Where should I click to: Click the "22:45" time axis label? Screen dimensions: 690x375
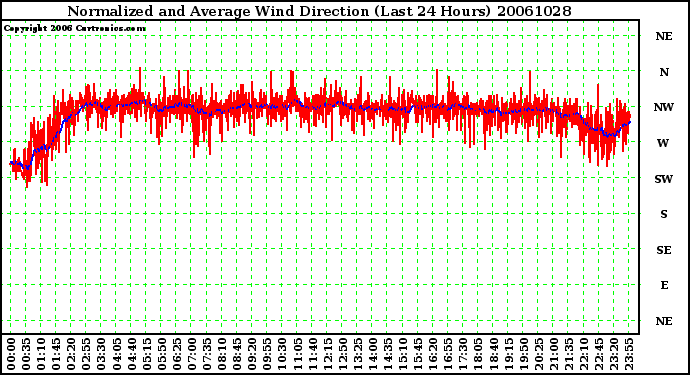[x=599, y=354]
